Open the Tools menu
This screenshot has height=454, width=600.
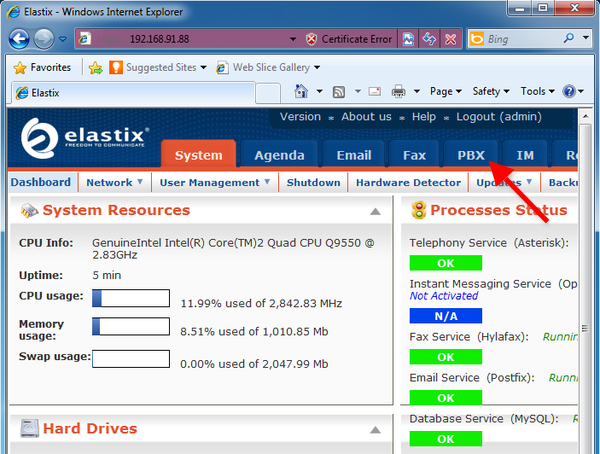coord(537,91)
